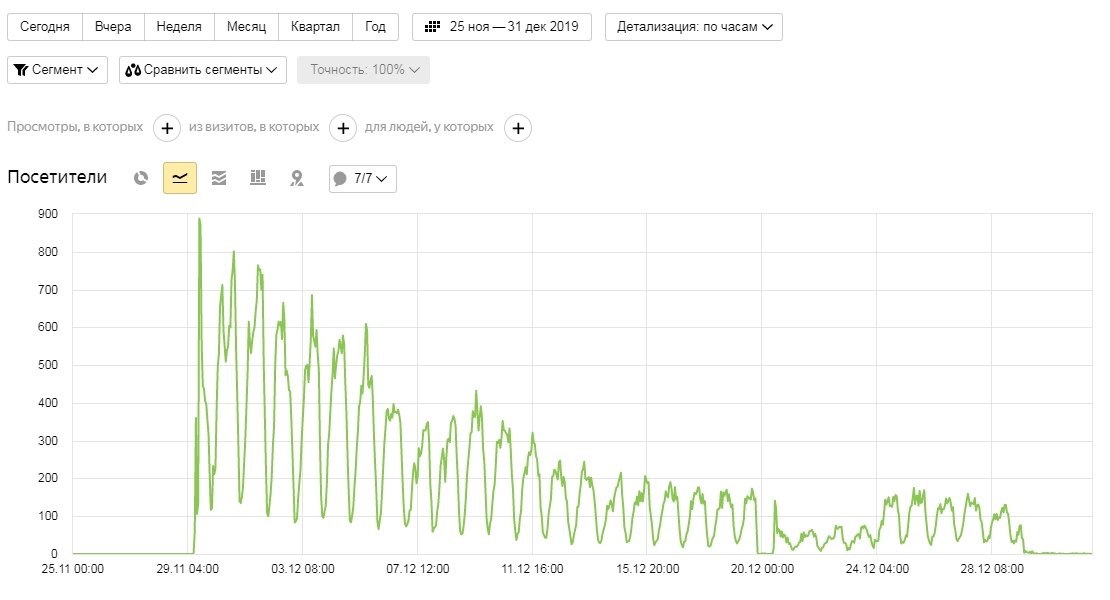Select the Неделя period tab

[179, 27]
